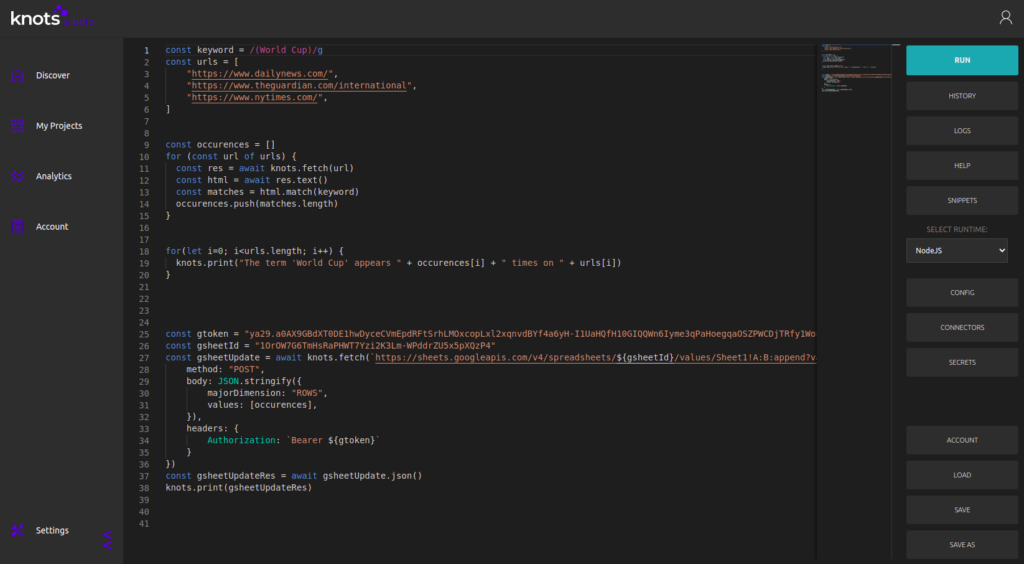Image resolution: width=1024 pixels, height=564 pixels.
Task: Run the script with RUN button
Action: (962, 60)
